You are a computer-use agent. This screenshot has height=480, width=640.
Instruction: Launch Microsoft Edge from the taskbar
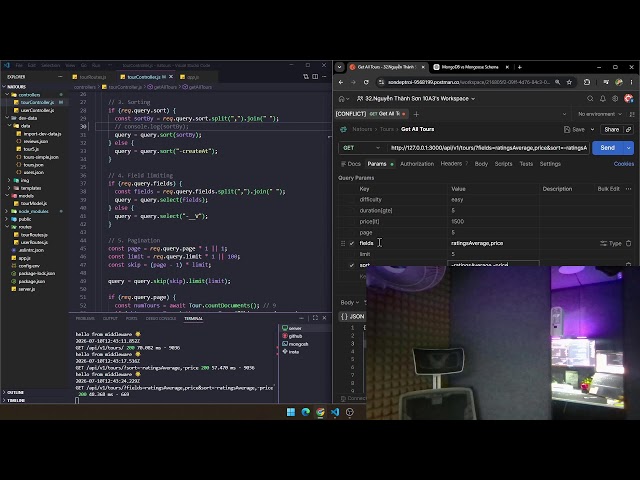click(305, 412)
